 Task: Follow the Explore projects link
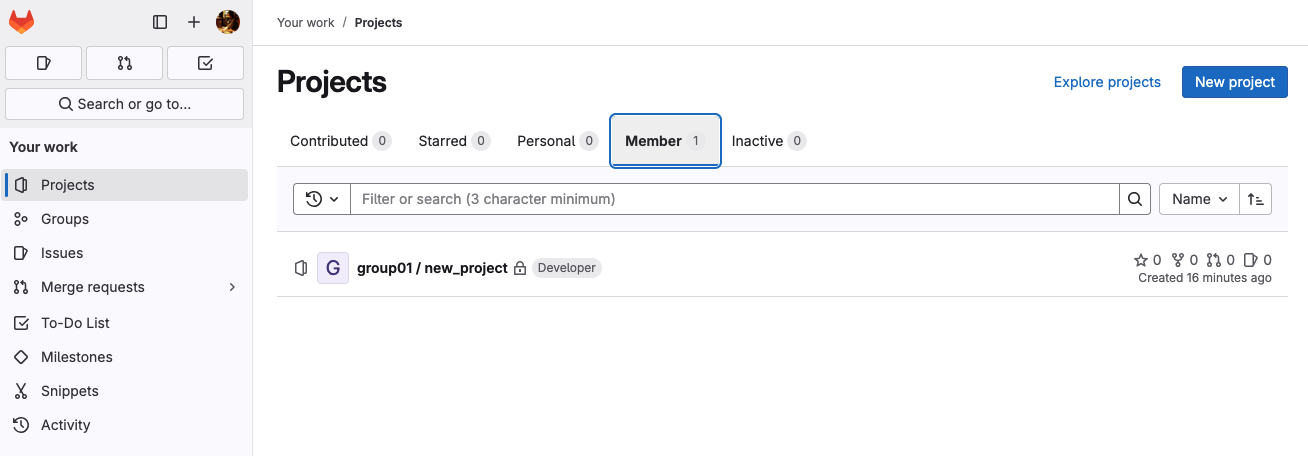pyautogui.click(x=1107, y=82)
